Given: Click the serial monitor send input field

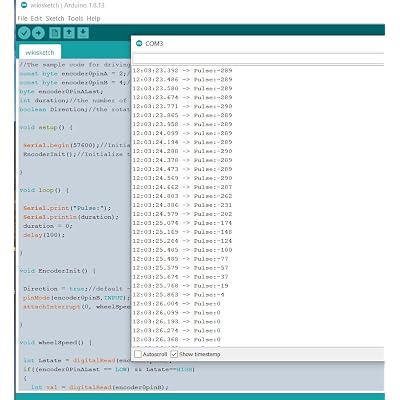Looking at the screenshot, I should coord(258,58).
